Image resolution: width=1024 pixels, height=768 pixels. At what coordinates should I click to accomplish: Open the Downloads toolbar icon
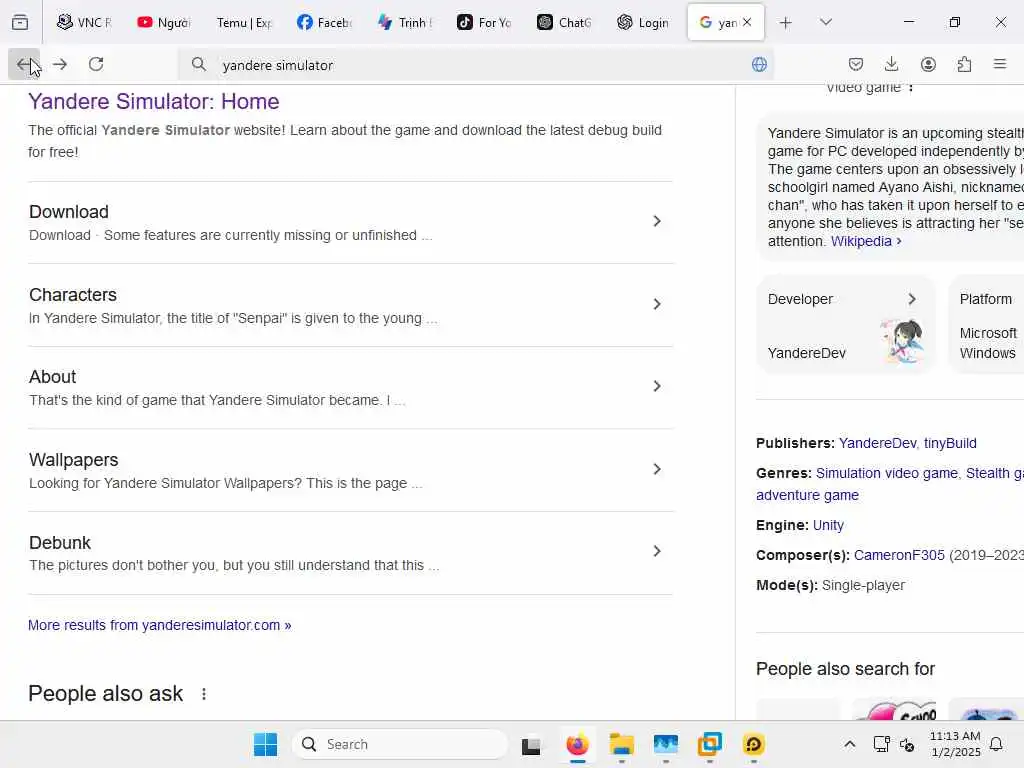pos(891,64)
